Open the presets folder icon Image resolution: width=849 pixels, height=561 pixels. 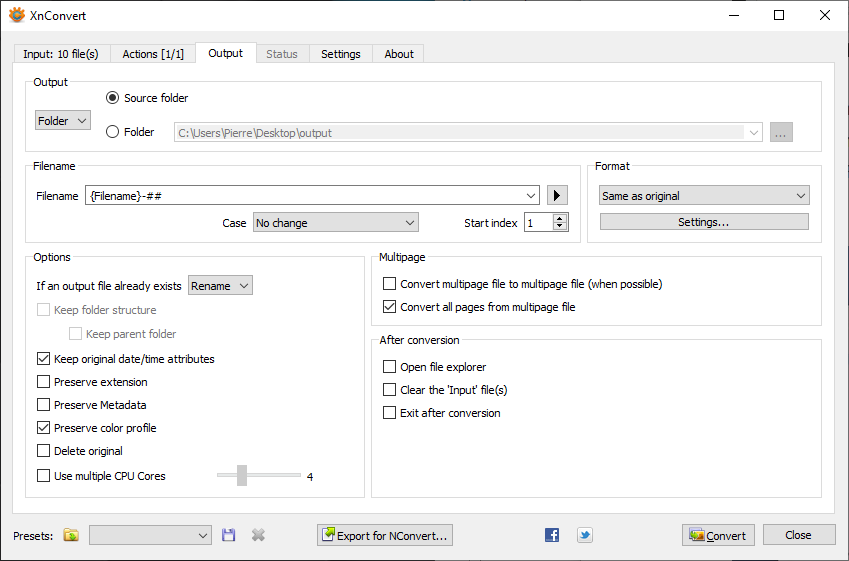click(71, 535)
